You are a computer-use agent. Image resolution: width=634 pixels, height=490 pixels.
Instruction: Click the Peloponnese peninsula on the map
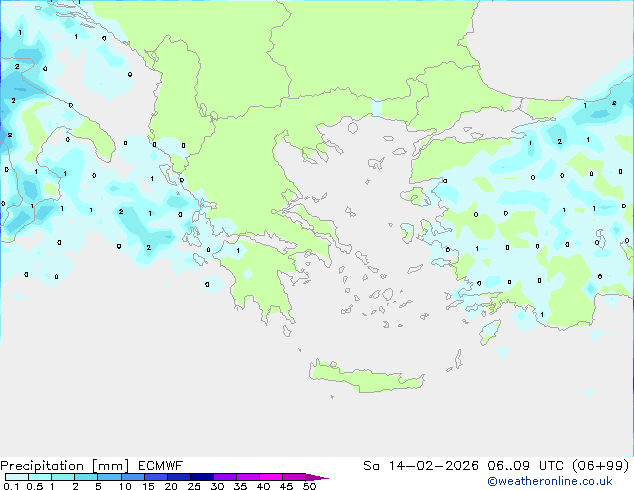pyautogui.click(x=263, y=279)
